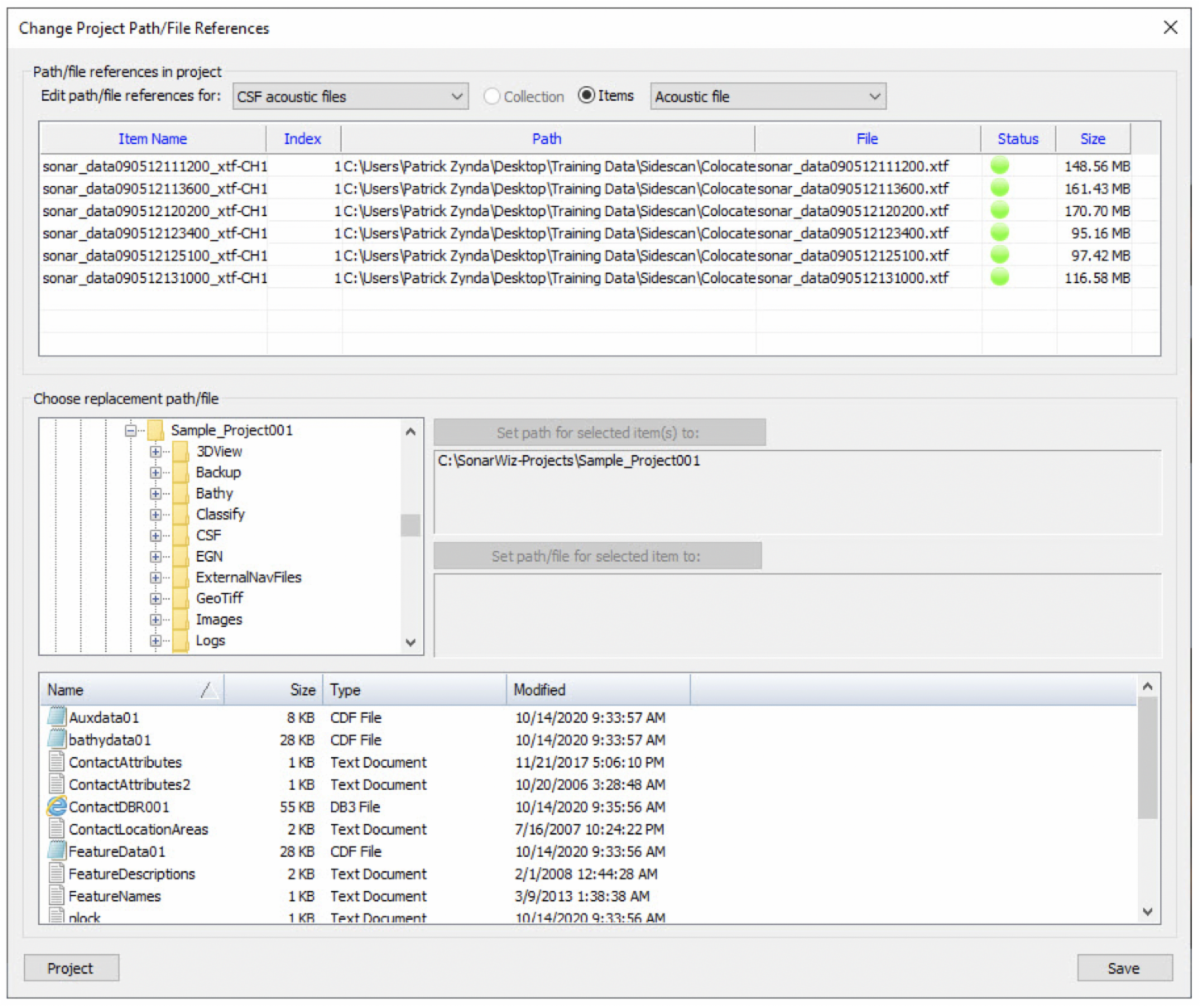Select the sonar_data090512123400_xtf-CH1 row
The height and width of the screenshot is (1006, 1200).
point(154,233)
